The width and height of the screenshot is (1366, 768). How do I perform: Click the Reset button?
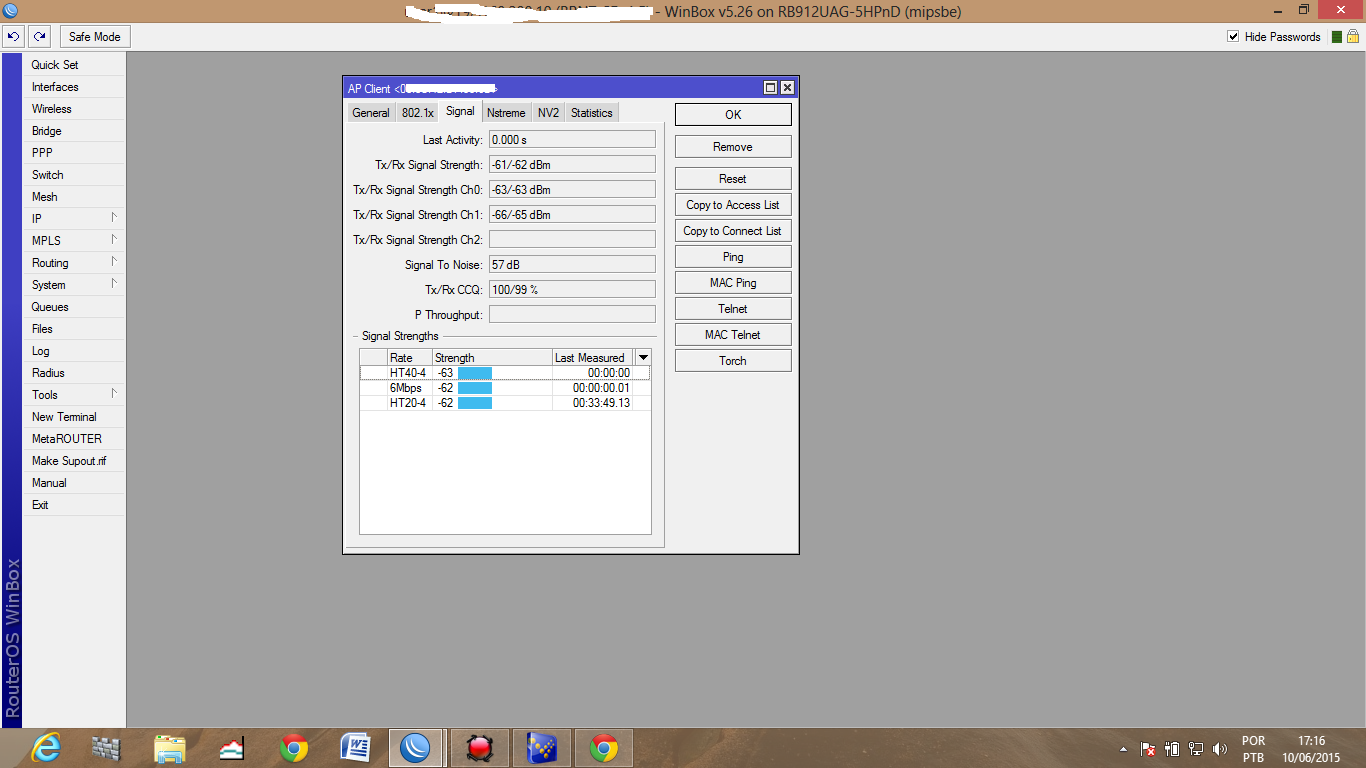pyautogui.click(x=733, y=179)
